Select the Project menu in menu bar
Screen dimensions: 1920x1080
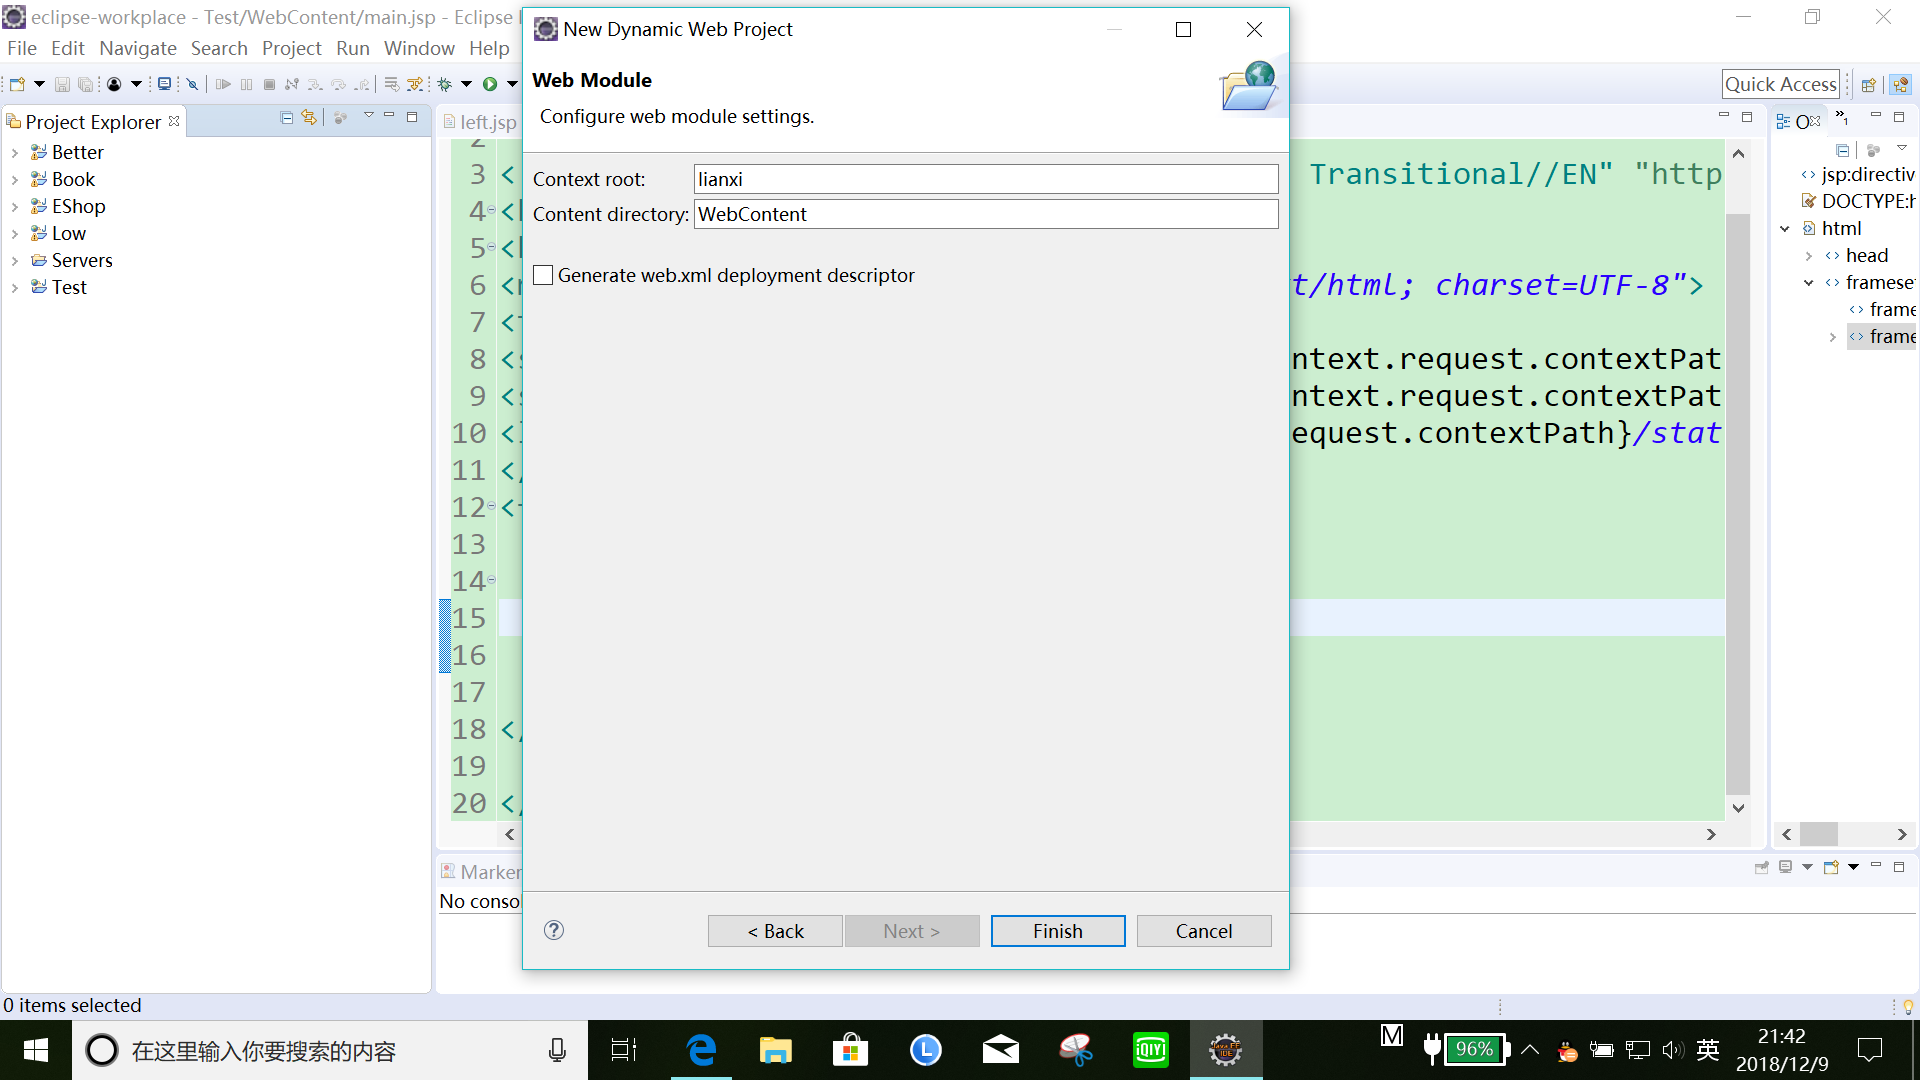tap(289, 47)
